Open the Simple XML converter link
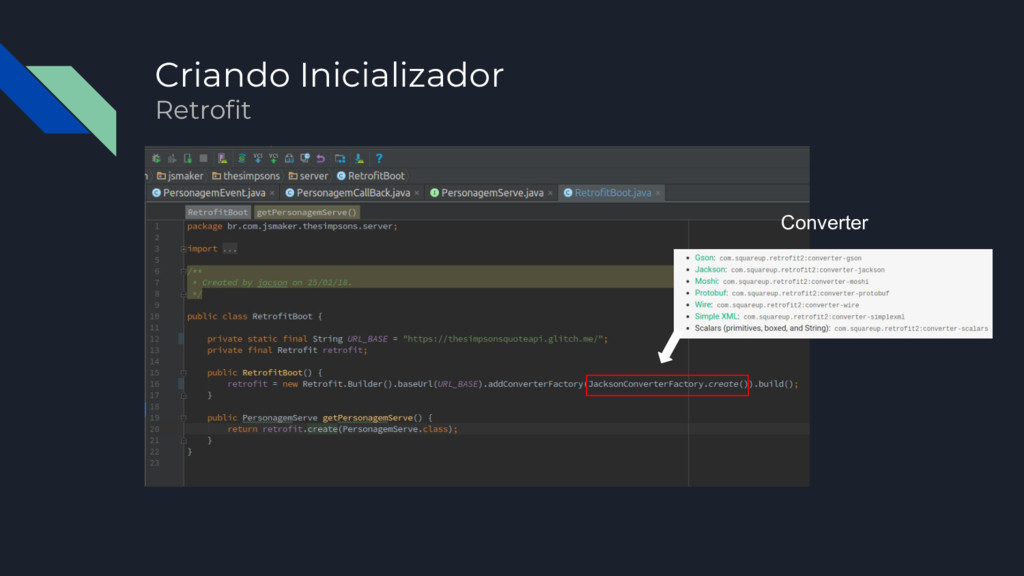Image resolution: width=1024 pixels, height=576 pixels. [x=716, y=317]
